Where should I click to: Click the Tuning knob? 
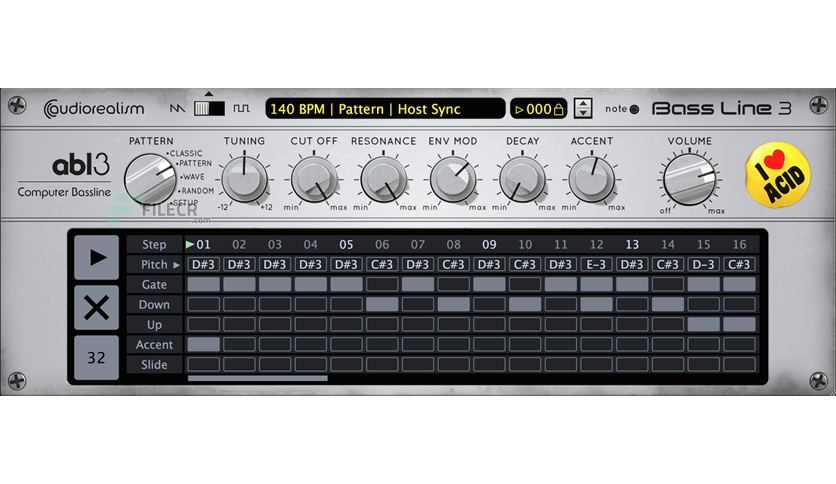(244, 179)
